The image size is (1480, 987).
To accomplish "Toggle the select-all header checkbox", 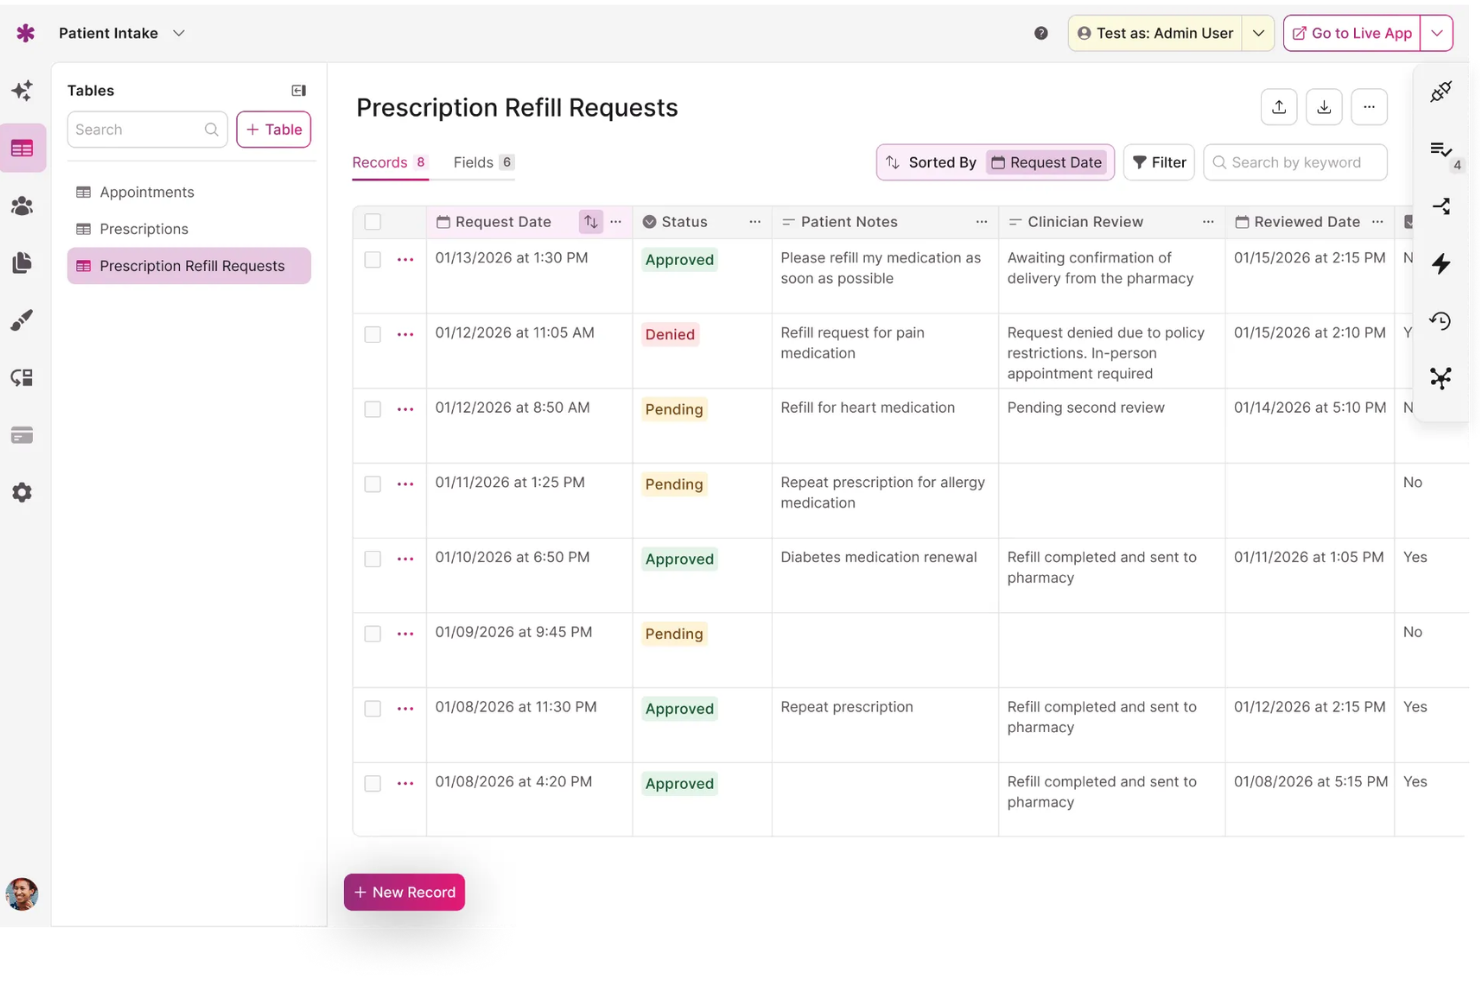I will point(373,222).
